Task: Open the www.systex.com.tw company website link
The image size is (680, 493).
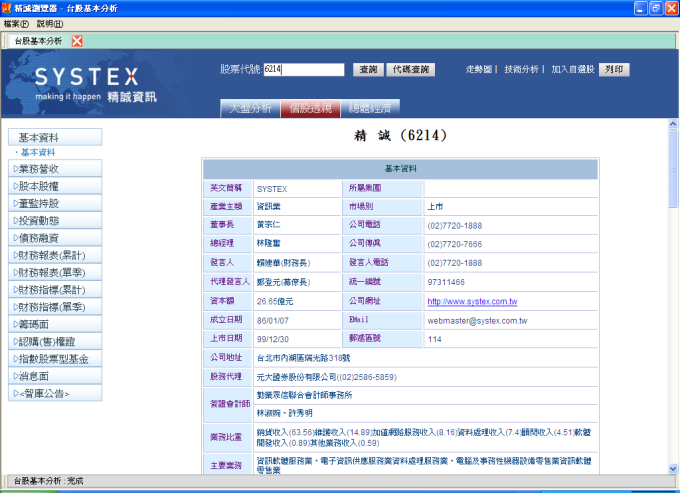Action: 472,301
